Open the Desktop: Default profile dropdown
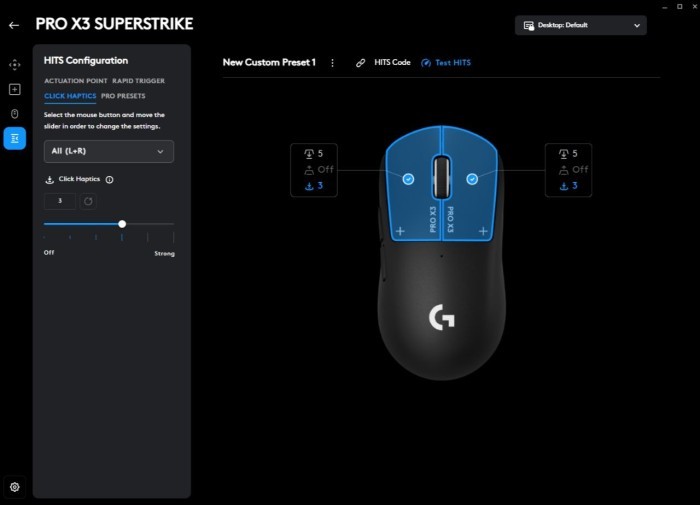The width and height of the screenshot is (700, 505). coord(580,25)
